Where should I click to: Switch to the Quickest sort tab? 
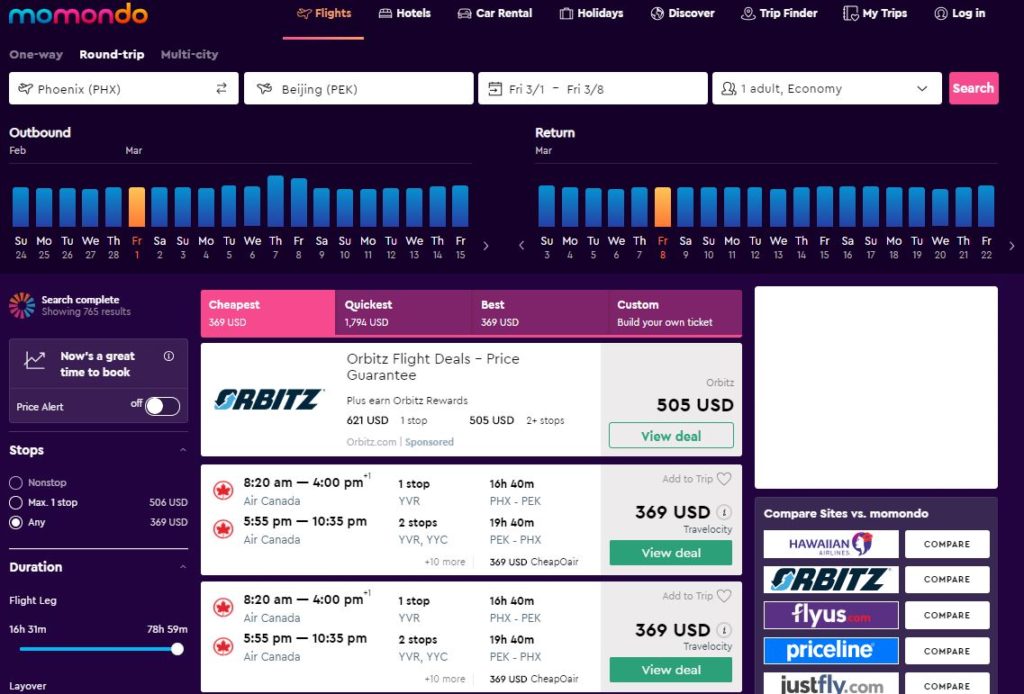pyautogui.click(x=403, y=313)
